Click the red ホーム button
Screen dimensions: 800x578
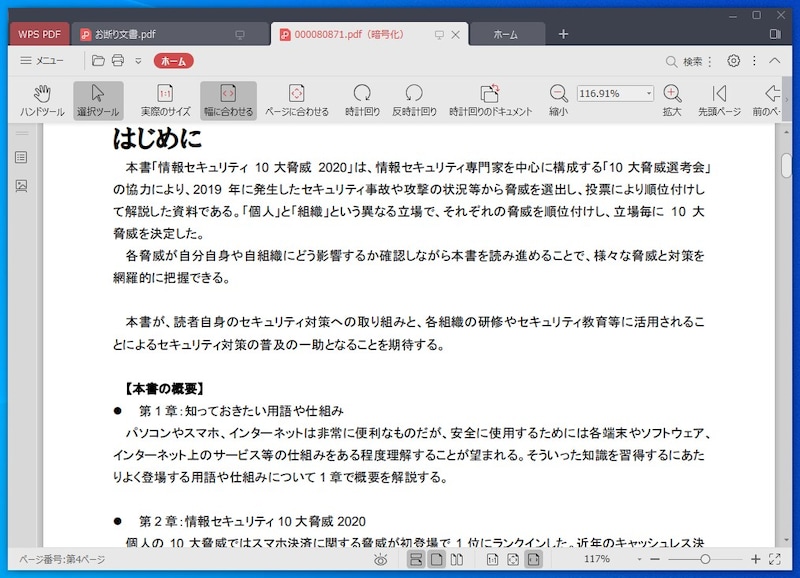point(173,61)
